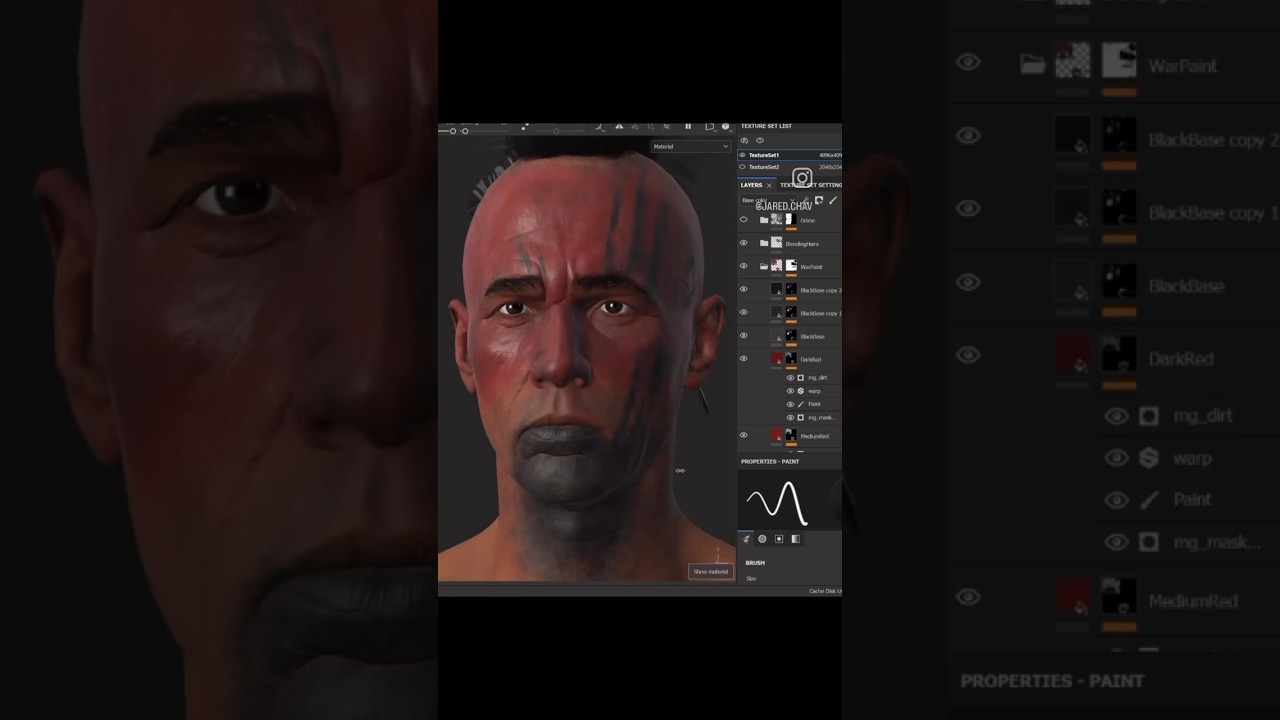Open texture set list settings icon
This screenshot has height=720, width=1280.
click(744, 140)
